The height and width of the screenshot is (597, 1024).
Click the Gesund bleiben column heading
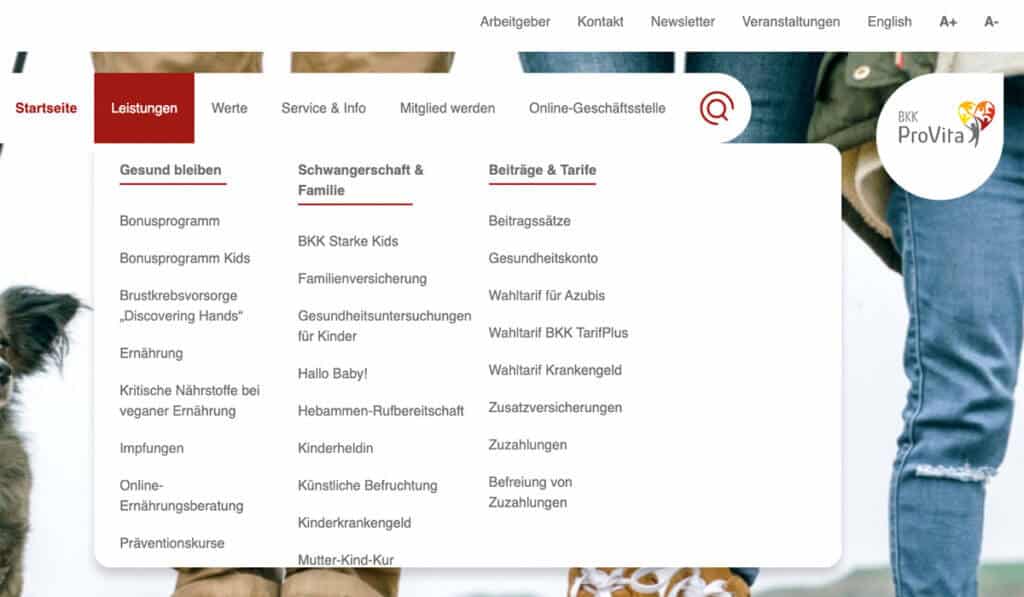coord(171,170)
